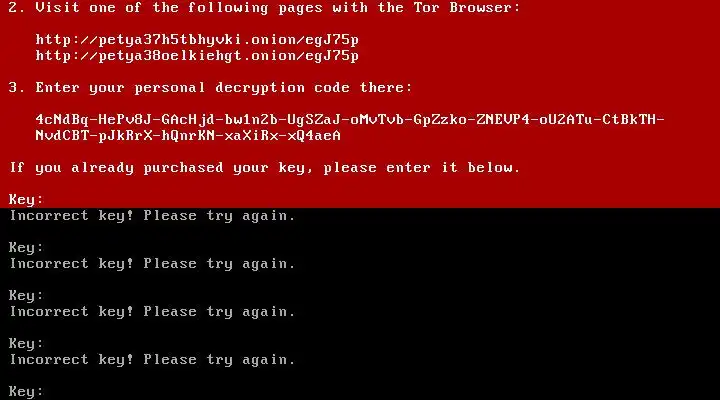Click the last "Incorrect key! Please try again." message

(152, 360)
